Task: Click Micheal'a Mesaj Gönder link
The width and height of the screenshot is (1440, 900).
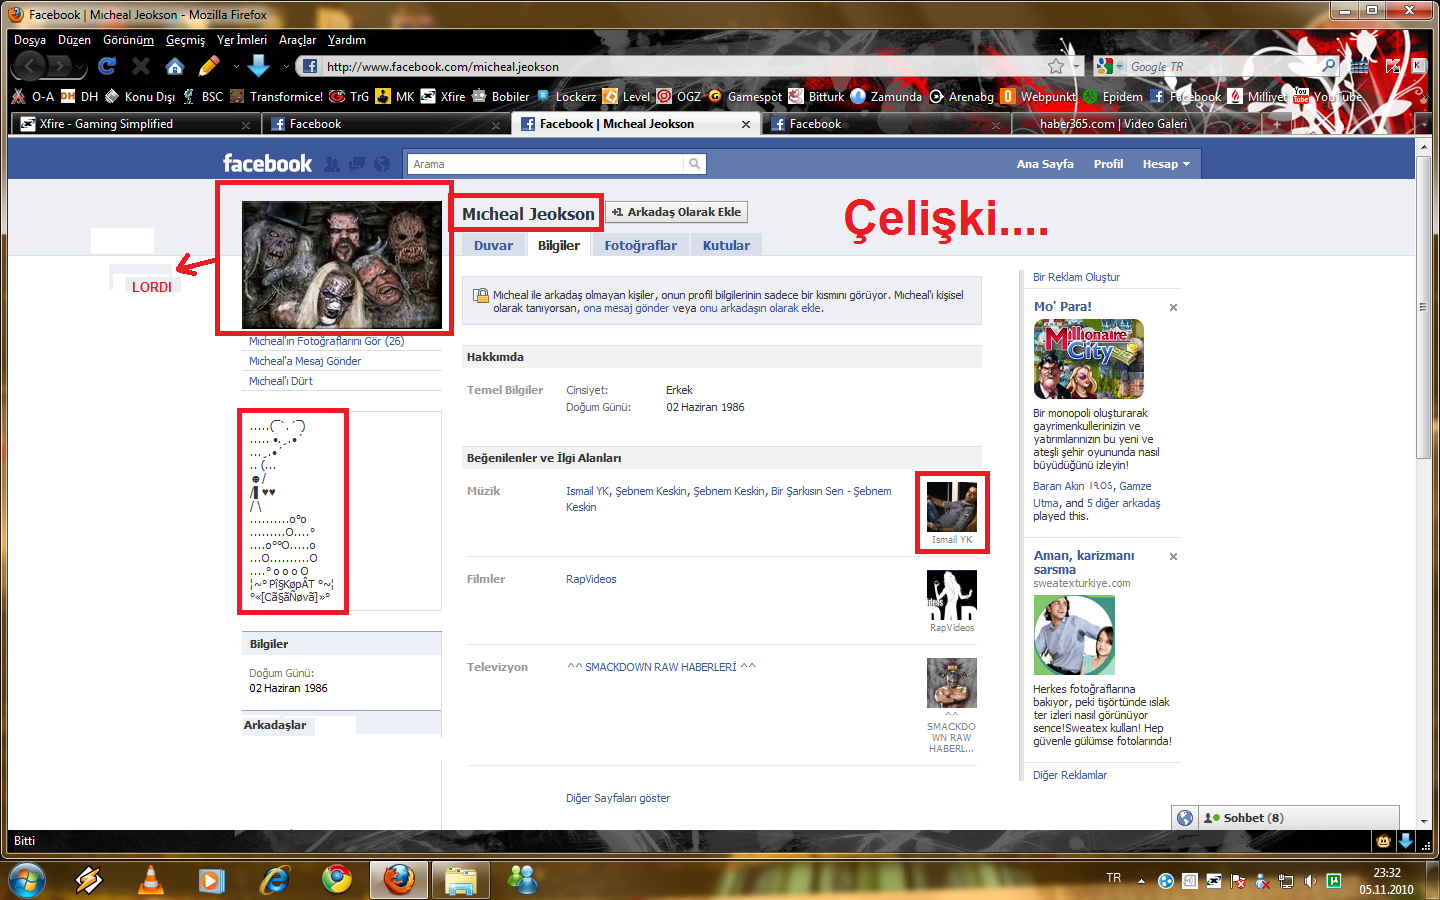Action: (305, 361)
